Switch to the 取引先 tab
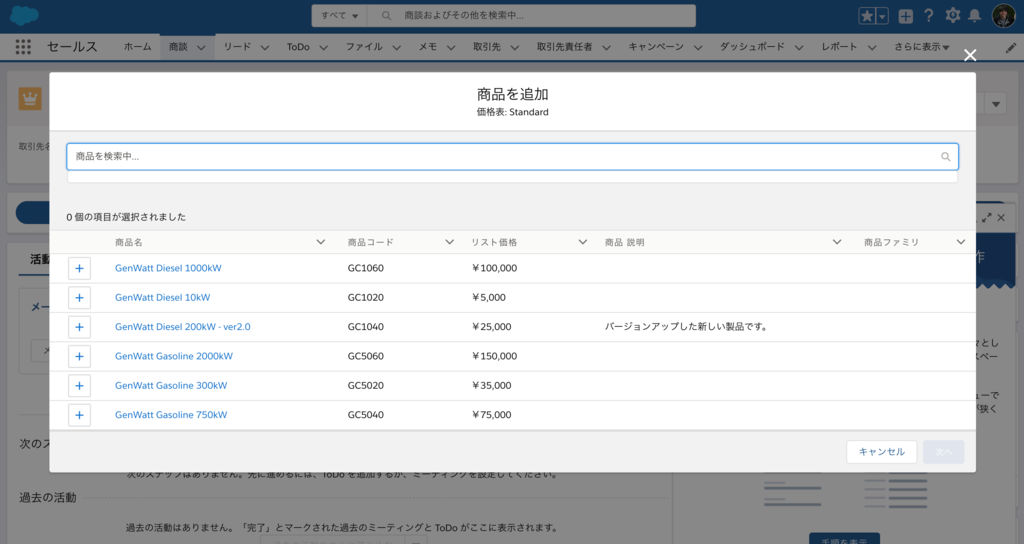 coord(487,47)
